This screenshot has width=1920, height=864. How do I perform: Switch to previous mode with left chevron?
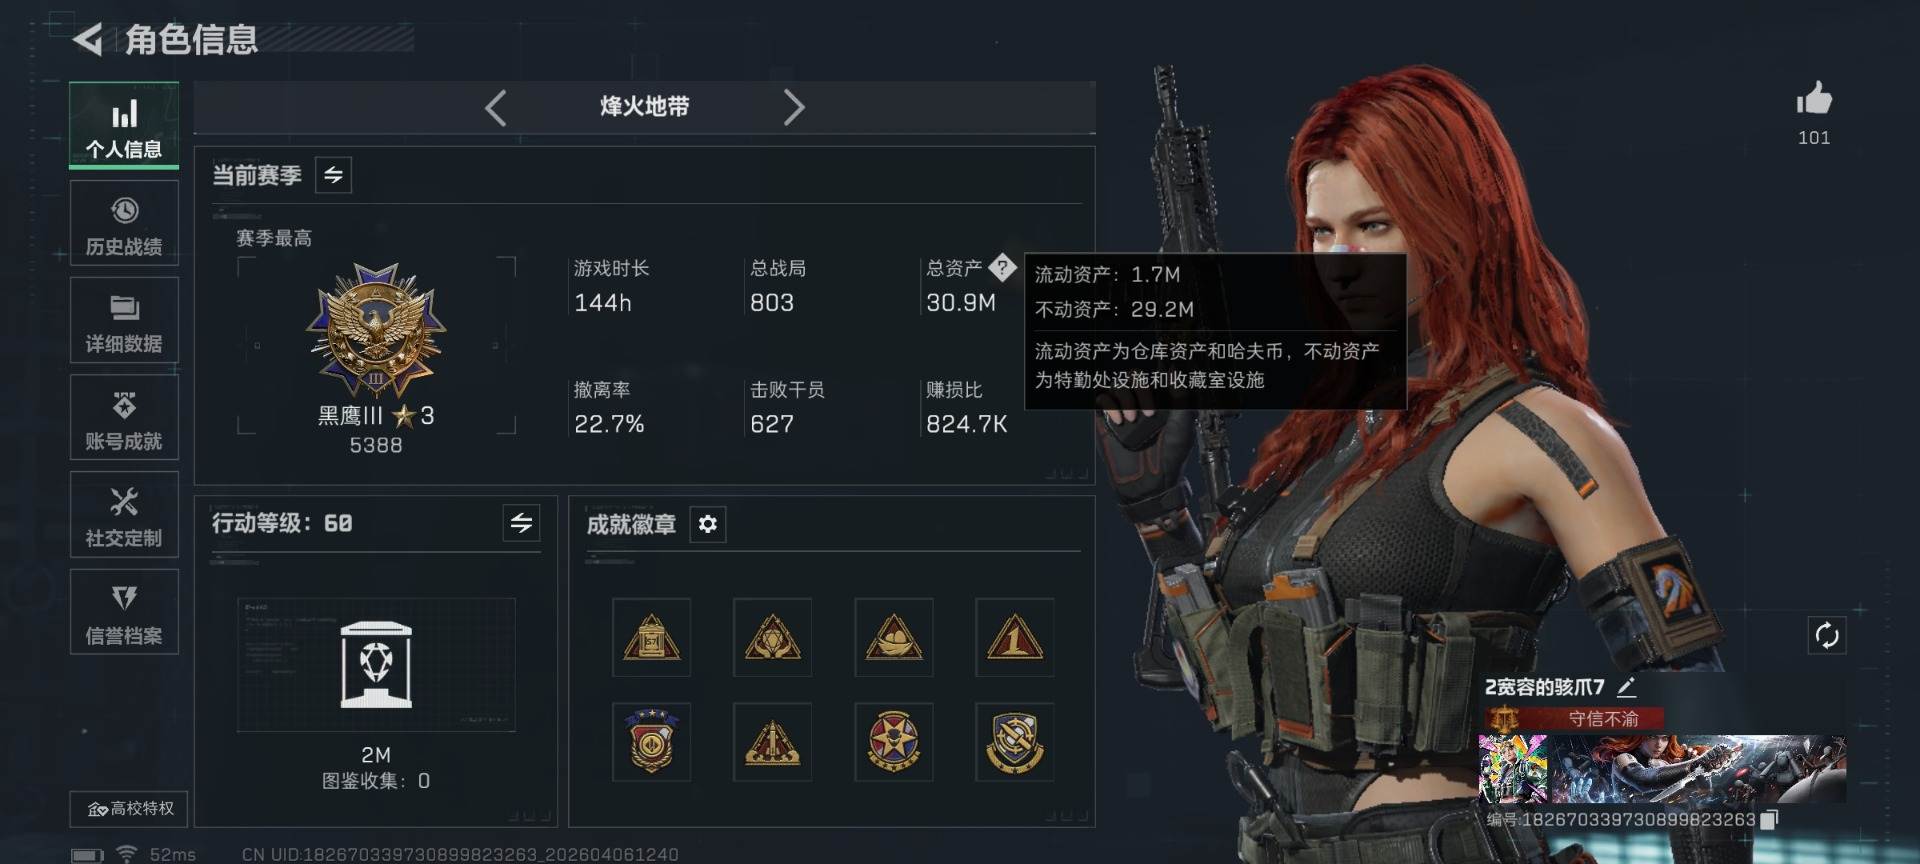[496, 107]
